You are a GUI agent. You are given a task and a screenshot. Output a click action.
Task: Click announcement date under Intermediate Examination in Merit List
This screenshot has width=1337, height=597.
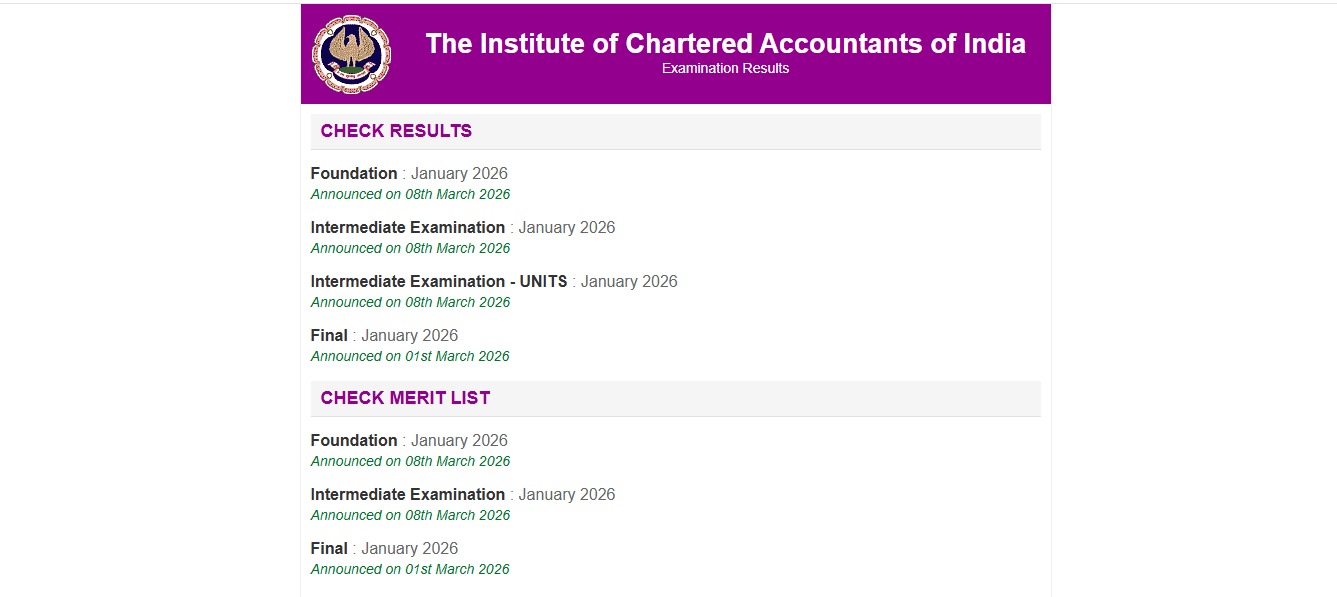click(x=410, y=515)
